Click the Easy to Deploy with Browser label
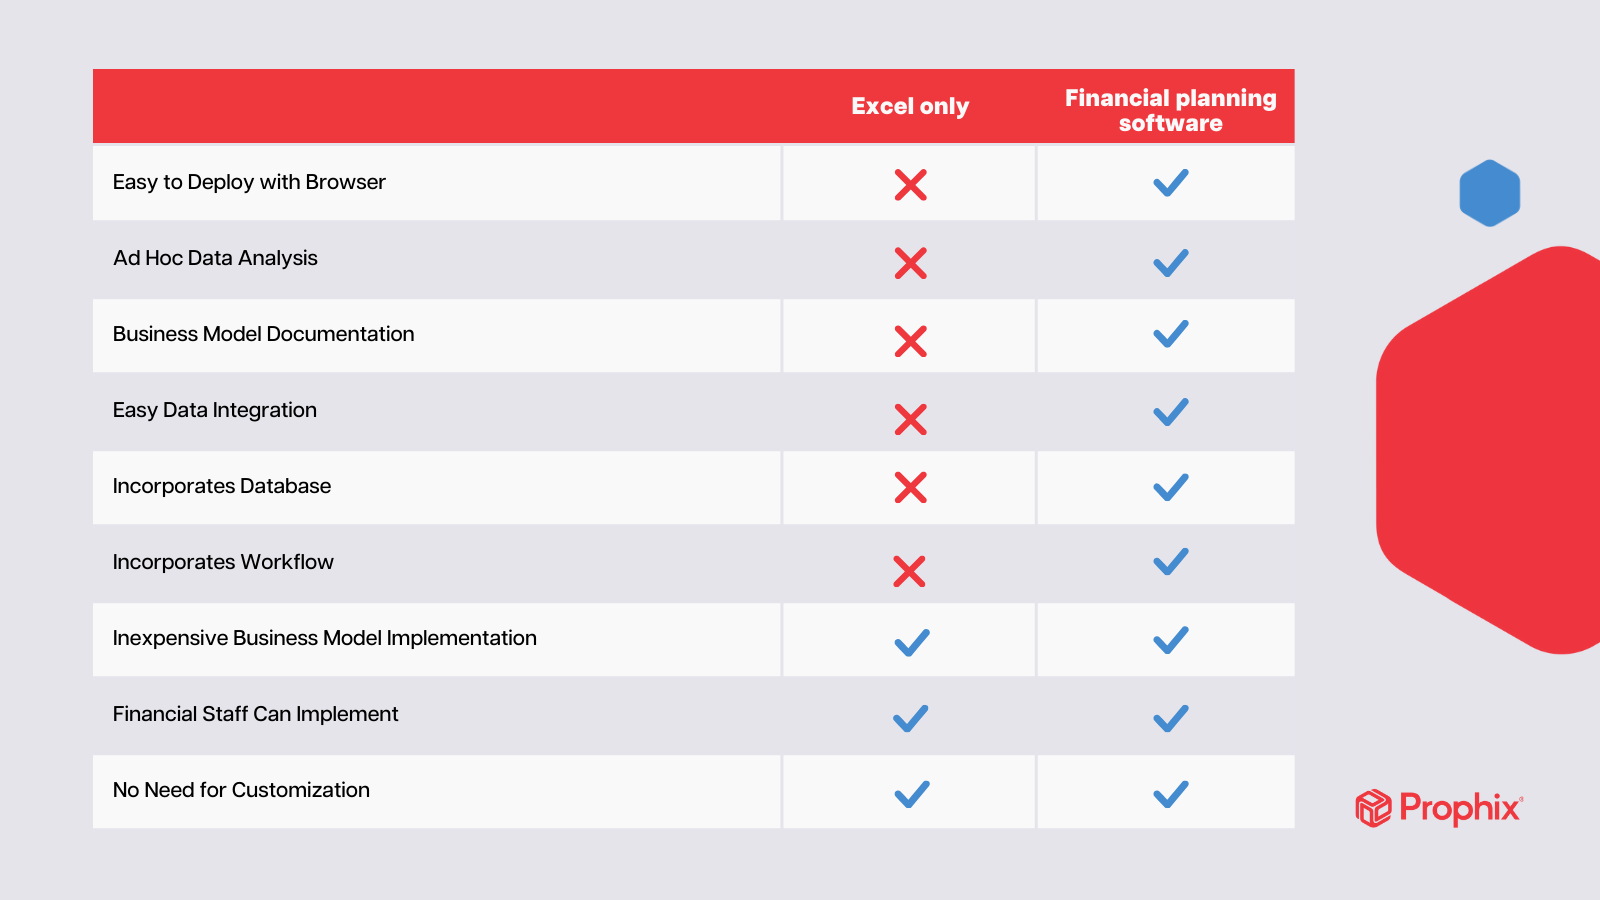The image size is (1600, 900). (x=249, y=182)
